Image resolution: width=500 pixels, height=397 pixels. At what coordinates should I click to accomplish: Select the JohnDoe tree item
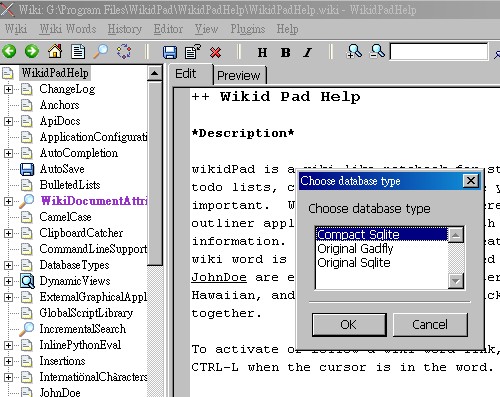click(x=60, y=392)
